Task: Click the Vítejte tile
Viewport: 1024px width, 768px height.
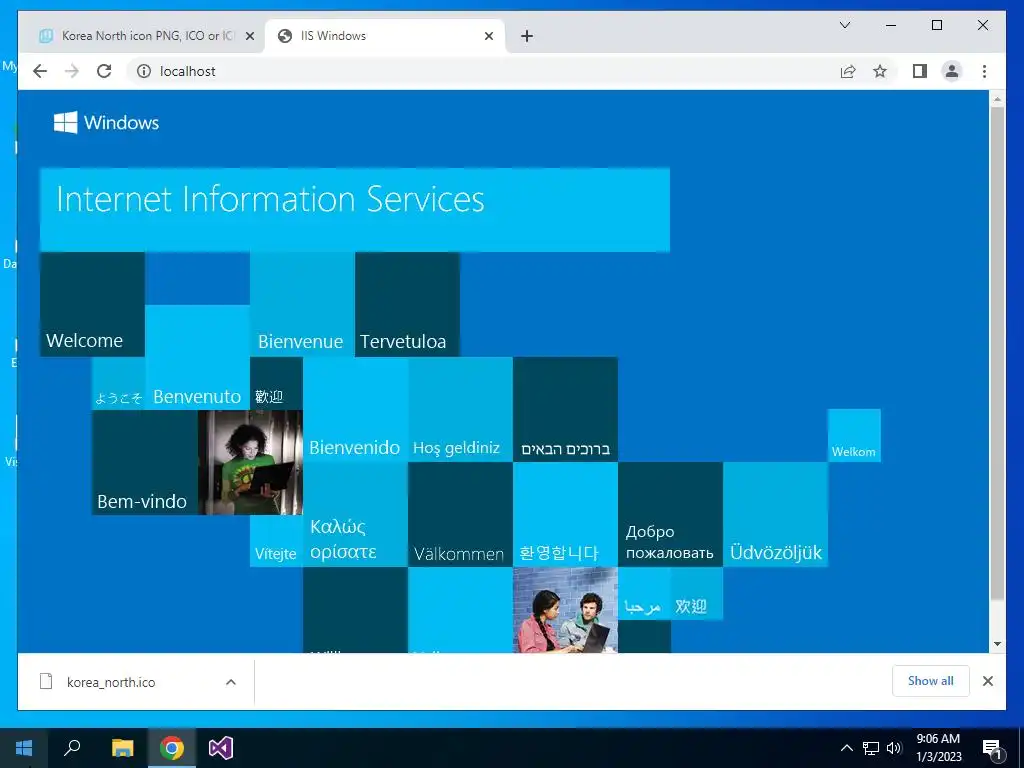Action: (x=276, y=541)
